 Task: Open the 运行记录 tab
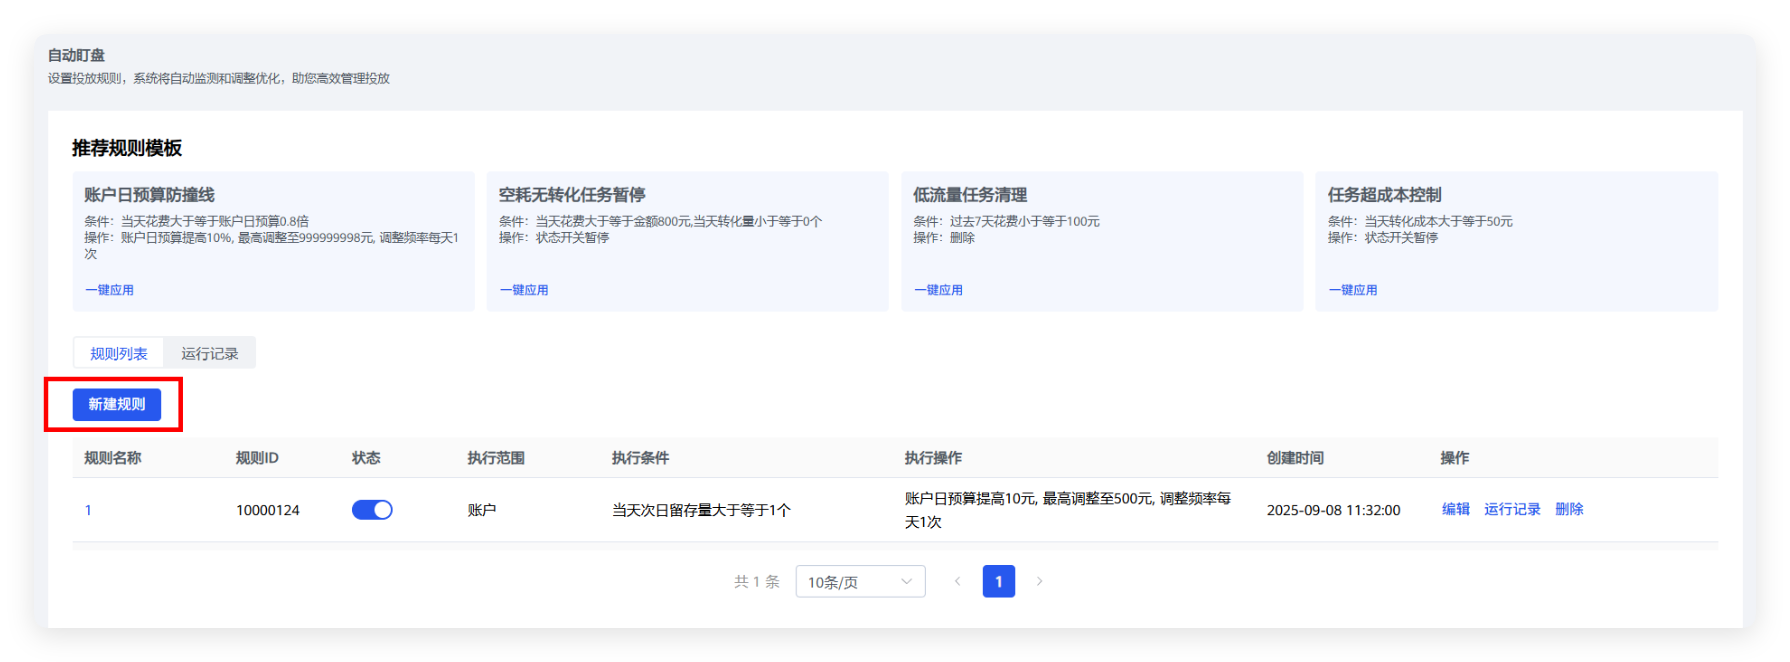210,353
